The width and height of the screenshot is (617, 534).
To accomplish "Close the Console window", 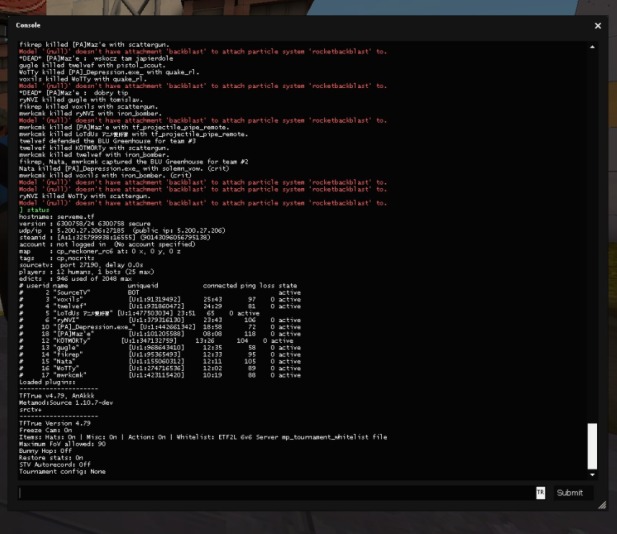I will point(598,26).
